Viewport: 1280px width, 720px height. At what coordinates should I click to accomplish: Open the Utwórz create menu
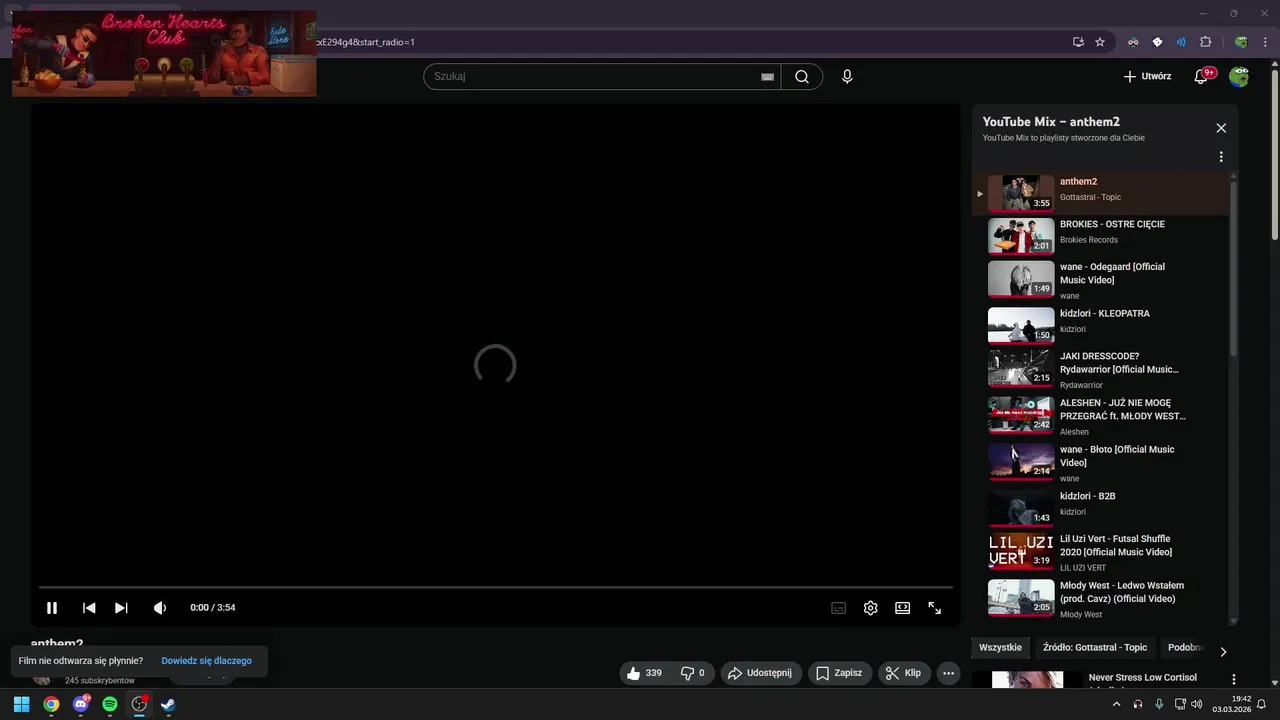[x=1147, y=76]
